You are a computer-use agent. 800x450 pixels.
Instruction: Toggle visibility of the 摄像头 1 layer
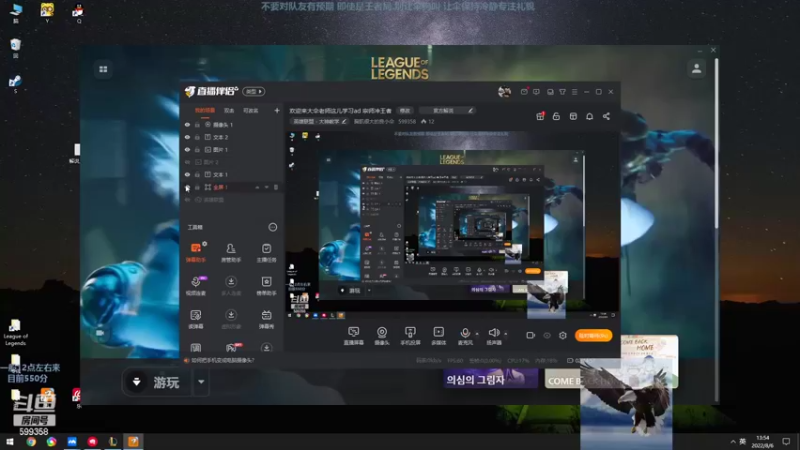click(187, 124)
